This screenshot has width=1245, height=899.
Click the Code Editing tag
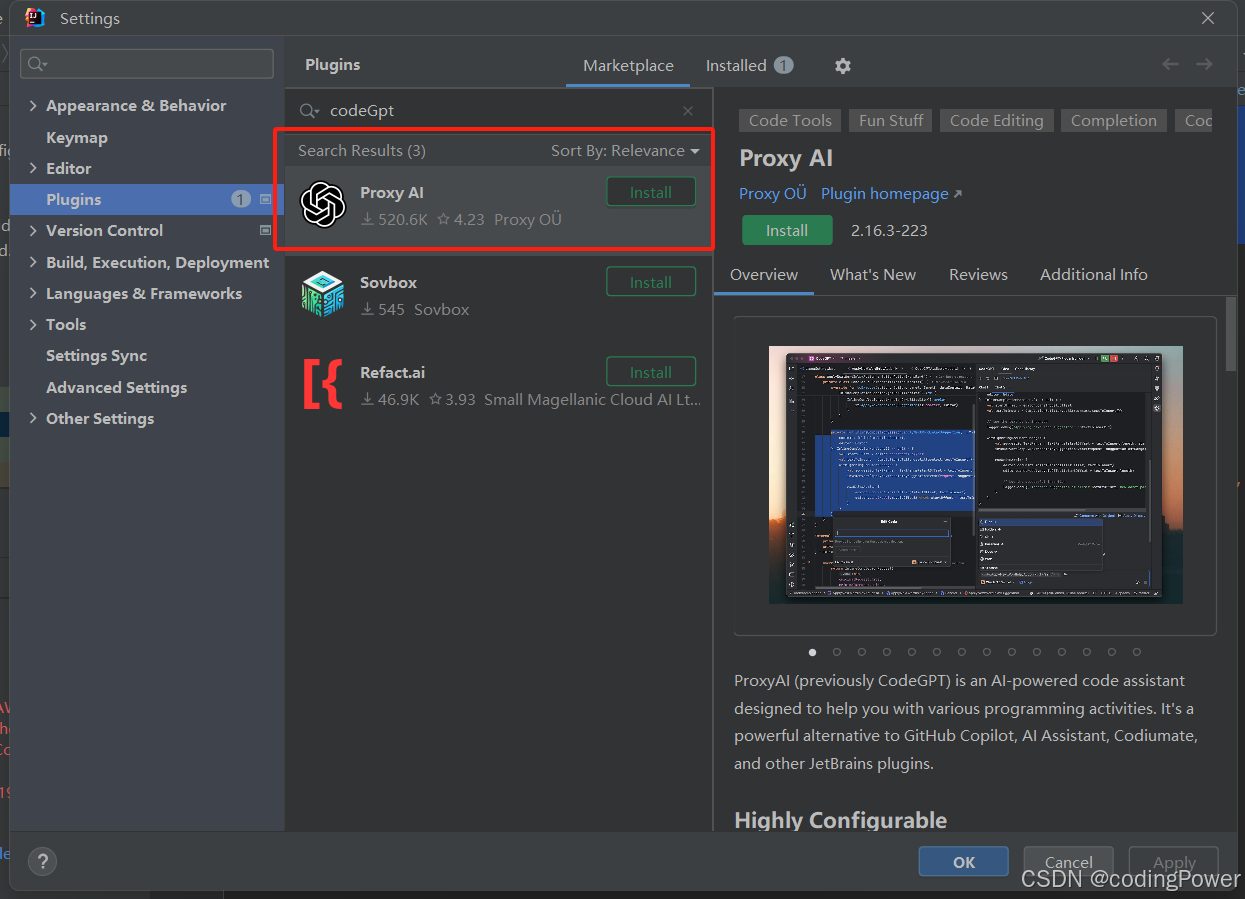pos(996,120)
